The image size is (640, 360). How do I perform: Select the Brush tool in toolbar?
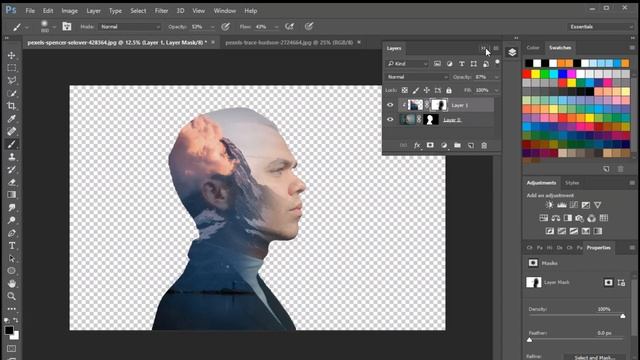11,144
